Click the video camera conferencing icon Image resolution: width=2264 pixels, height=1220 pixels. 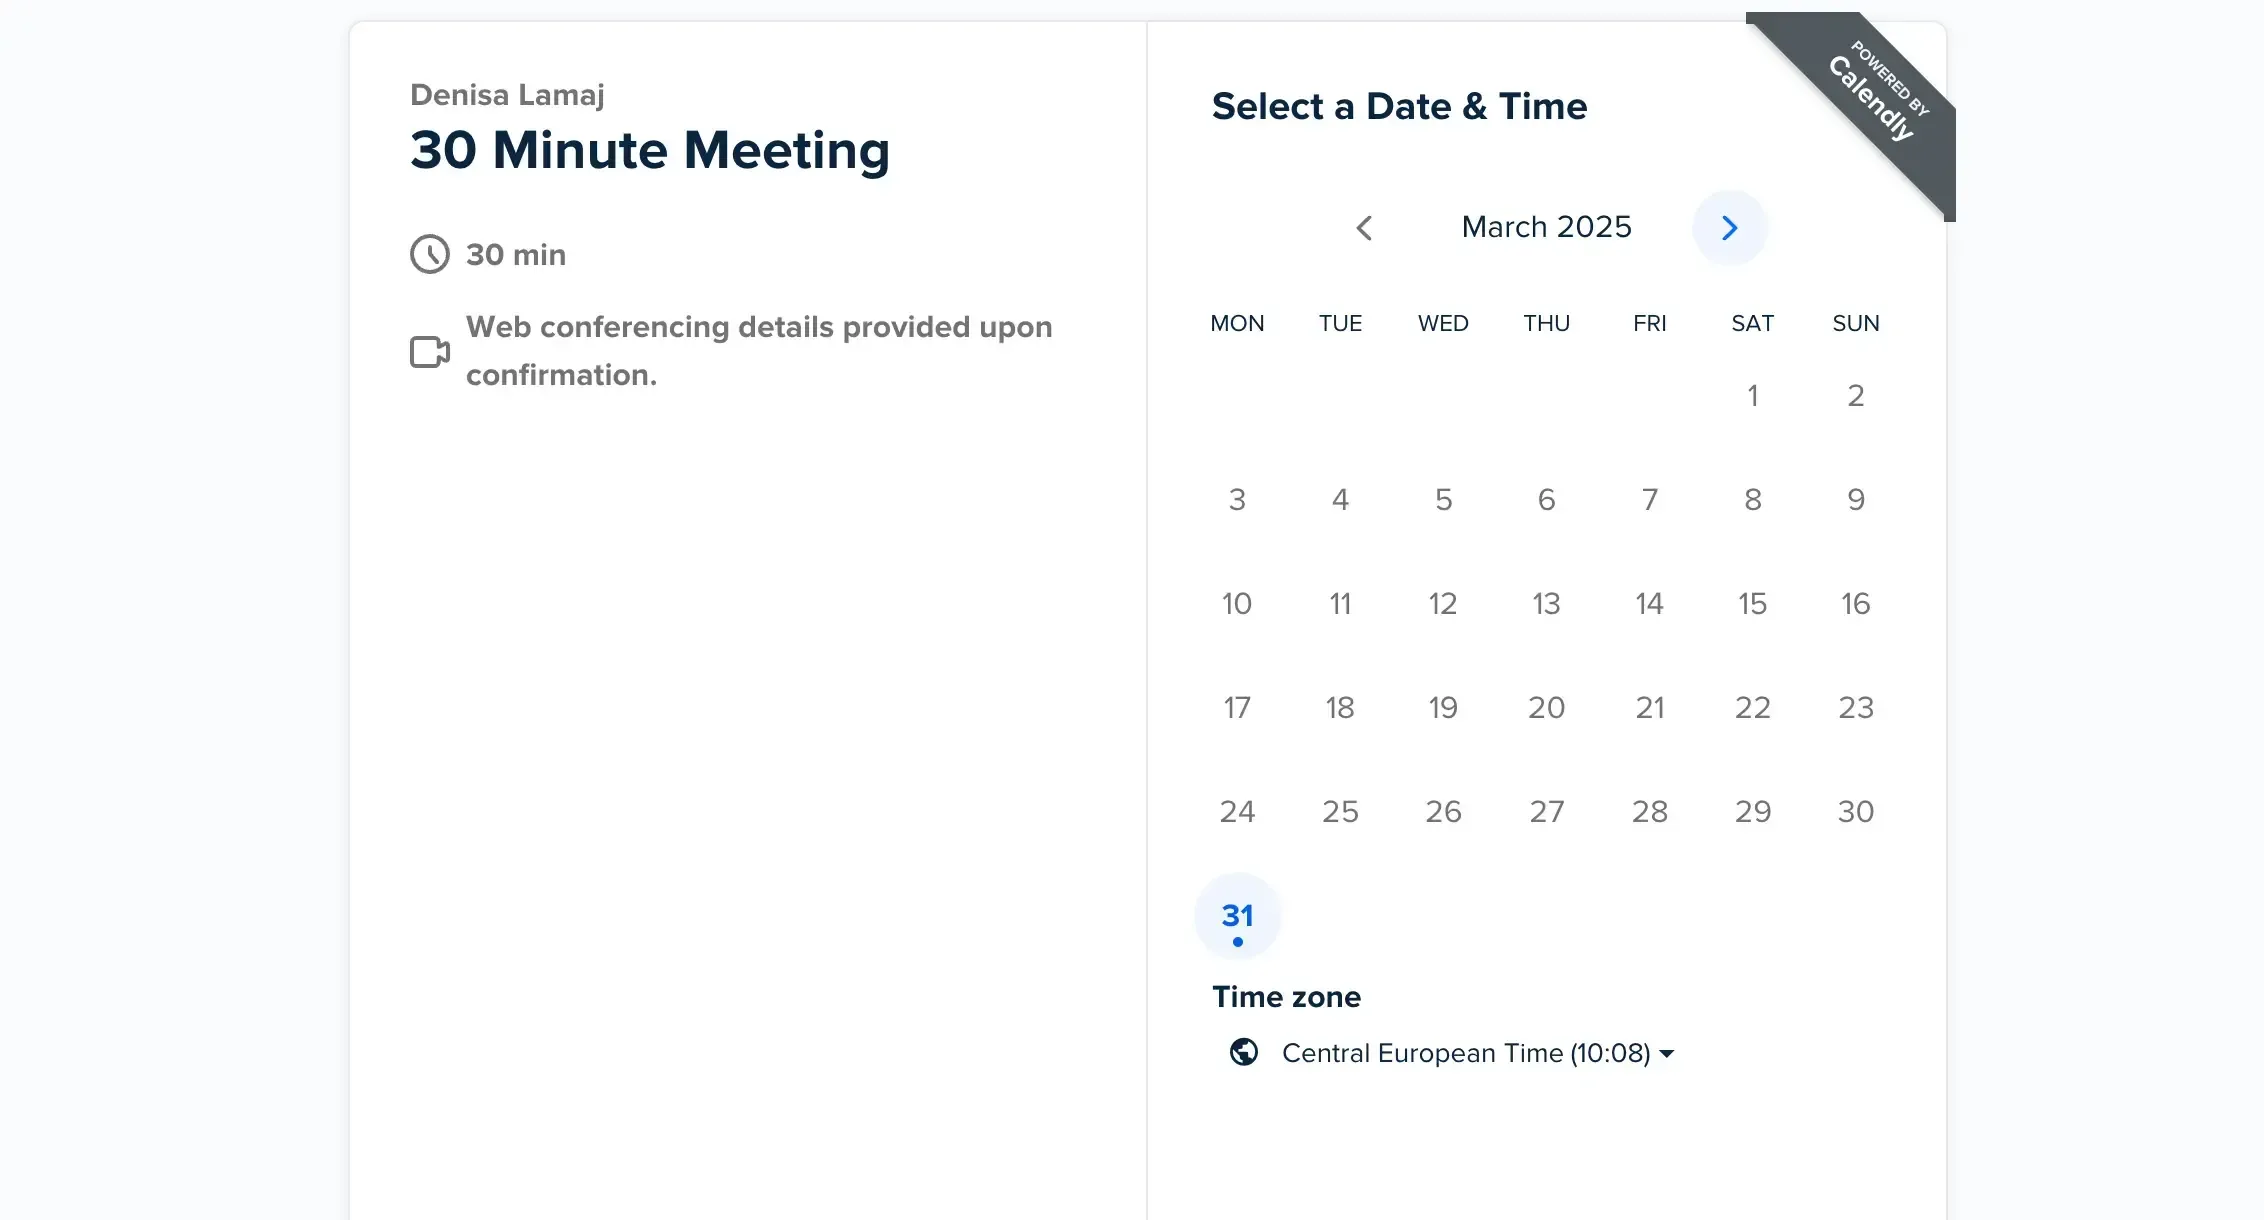click(428, 351)
